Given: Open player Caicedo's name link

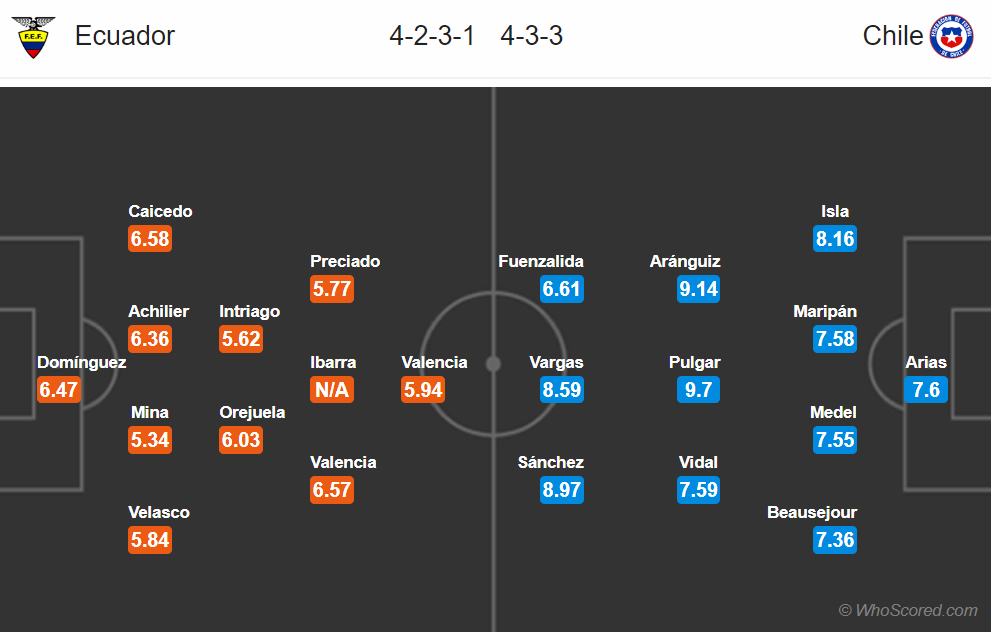Looking at the screenshot, I should 160,211.
